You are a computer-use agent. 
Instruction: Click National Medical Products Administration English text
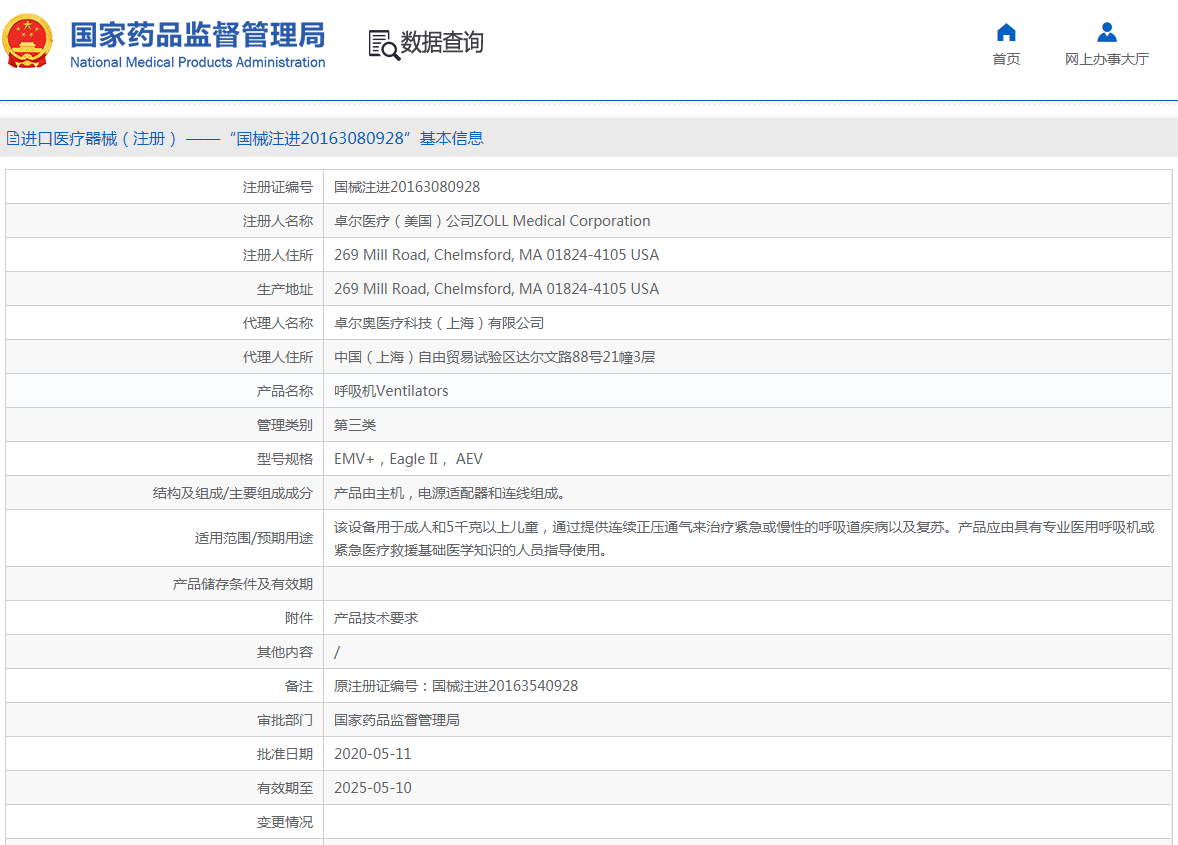coord(197,62)
